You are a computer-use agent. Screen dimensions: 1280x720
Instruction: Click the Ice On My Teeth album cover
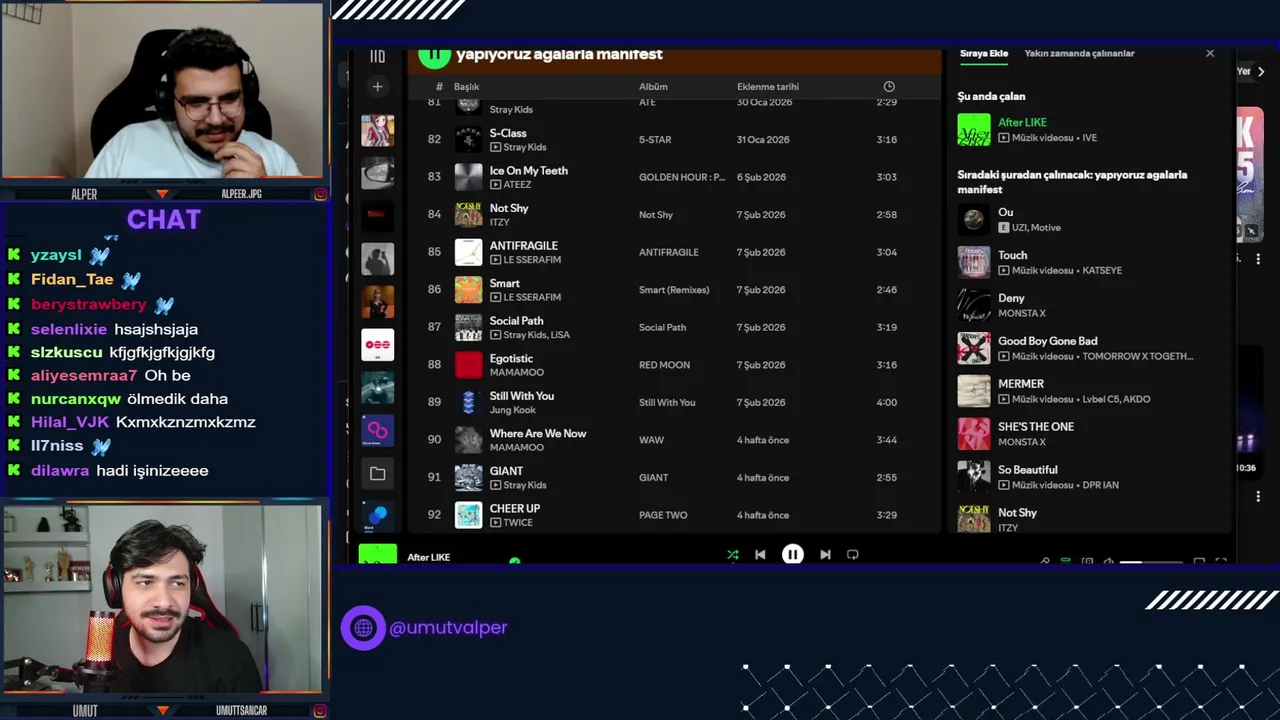pos(468,177)
